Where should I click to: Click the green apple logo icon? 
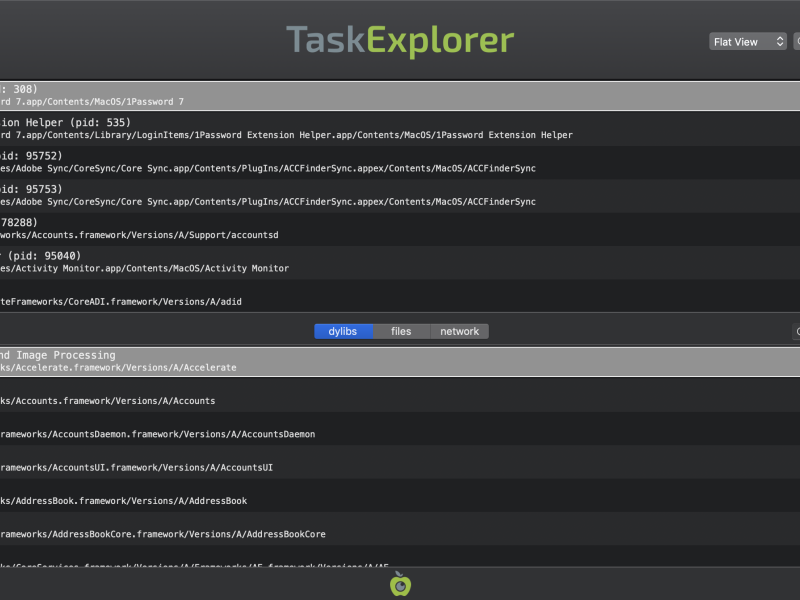click(401, 584)
